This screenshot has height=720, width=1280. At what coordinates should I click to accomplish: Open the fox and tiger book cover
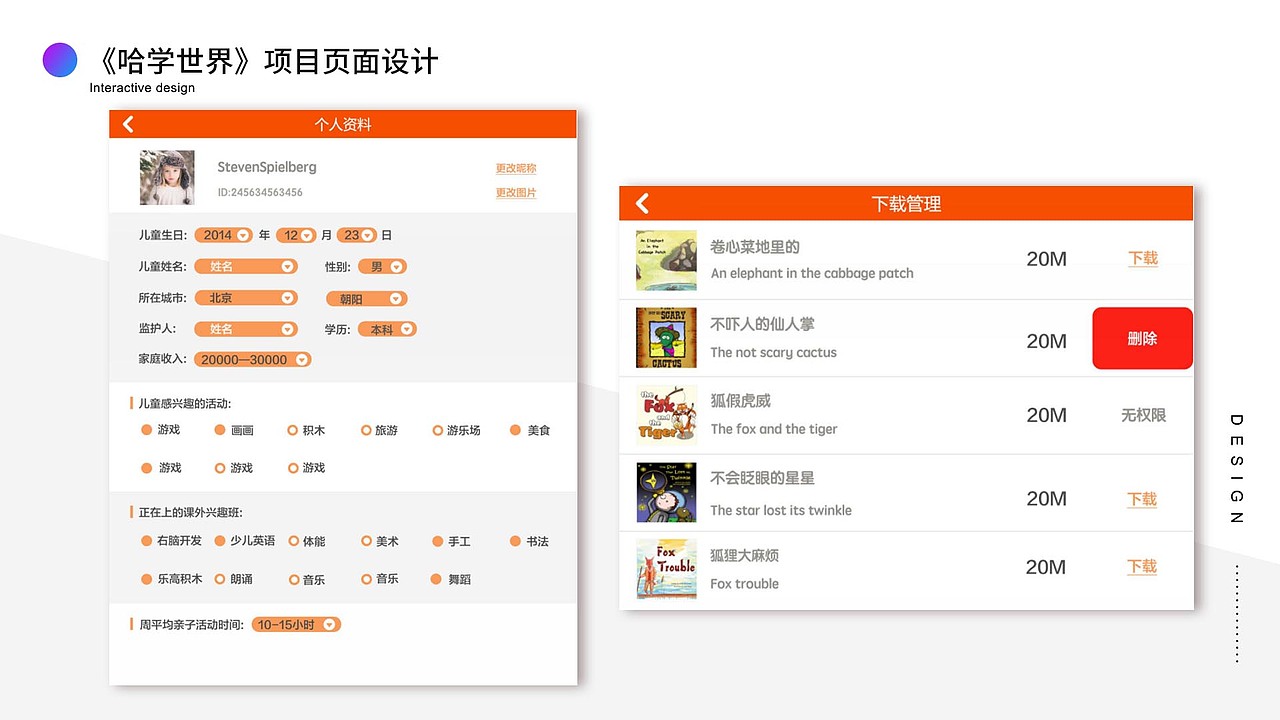pos(666,414)
